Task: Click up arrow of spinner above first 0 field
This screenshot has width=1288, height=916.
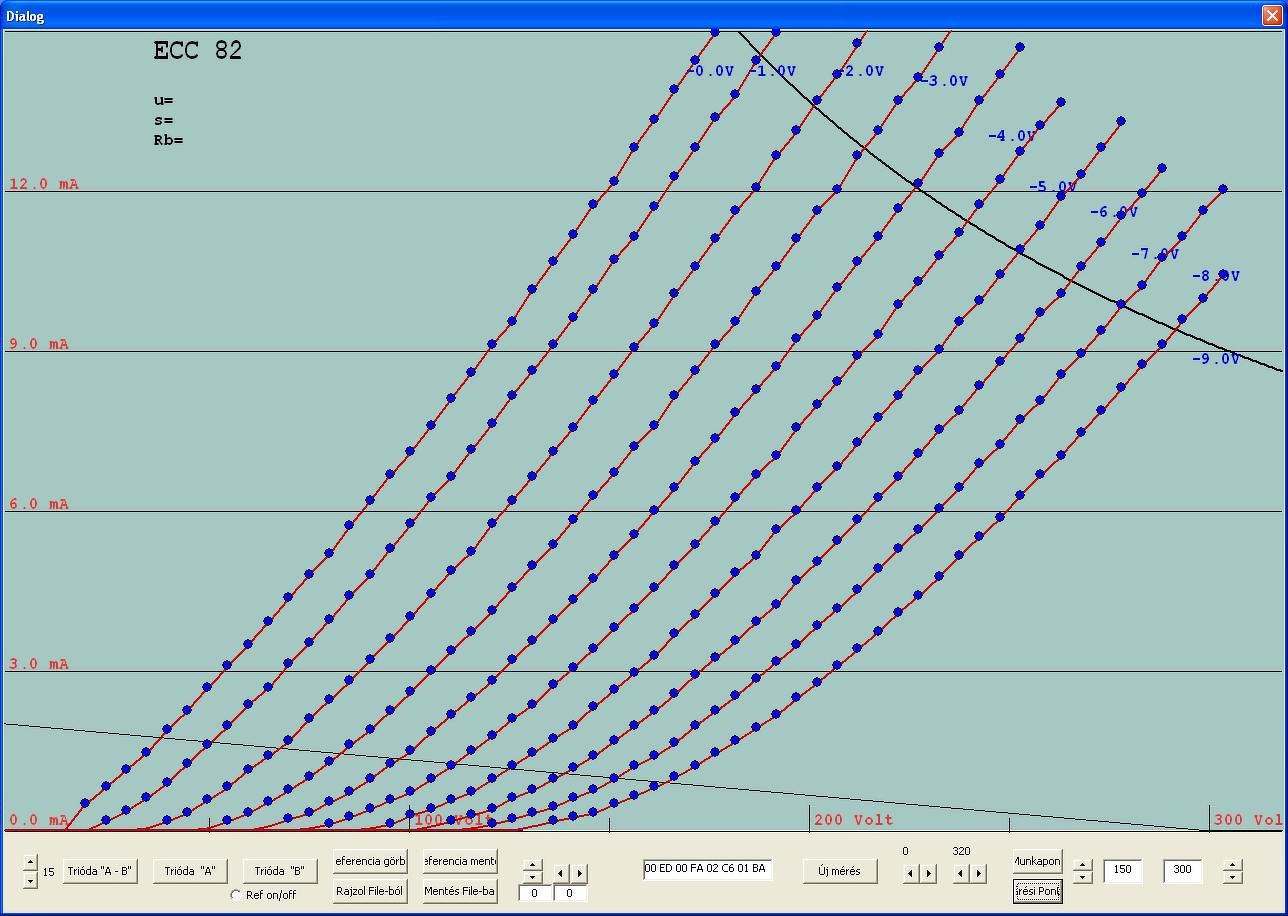Action: point(533,864)
